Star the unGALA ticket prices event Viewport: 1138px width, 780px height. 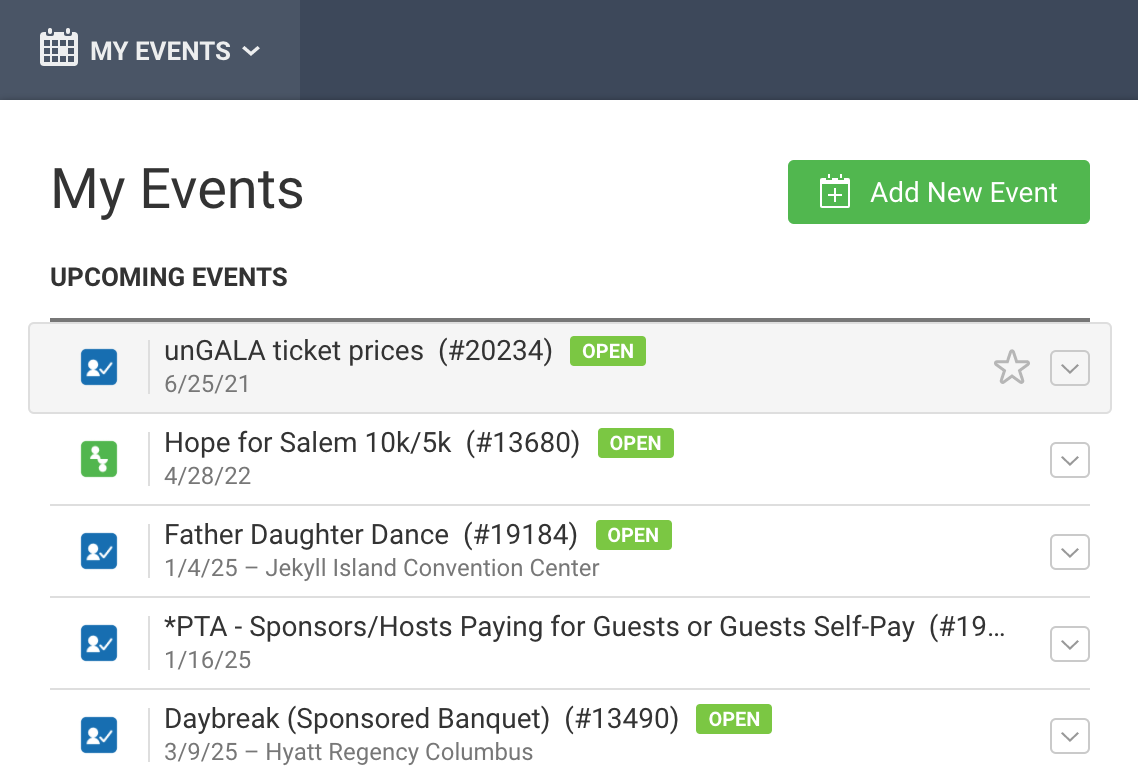point(1011,368)
